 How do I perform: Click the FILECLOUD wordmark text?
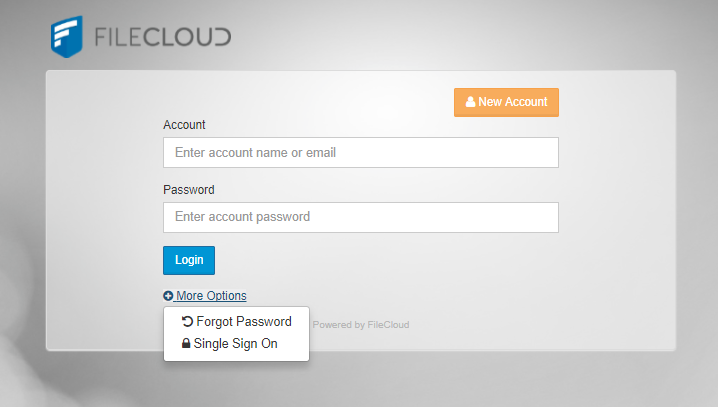pos(163,37)
